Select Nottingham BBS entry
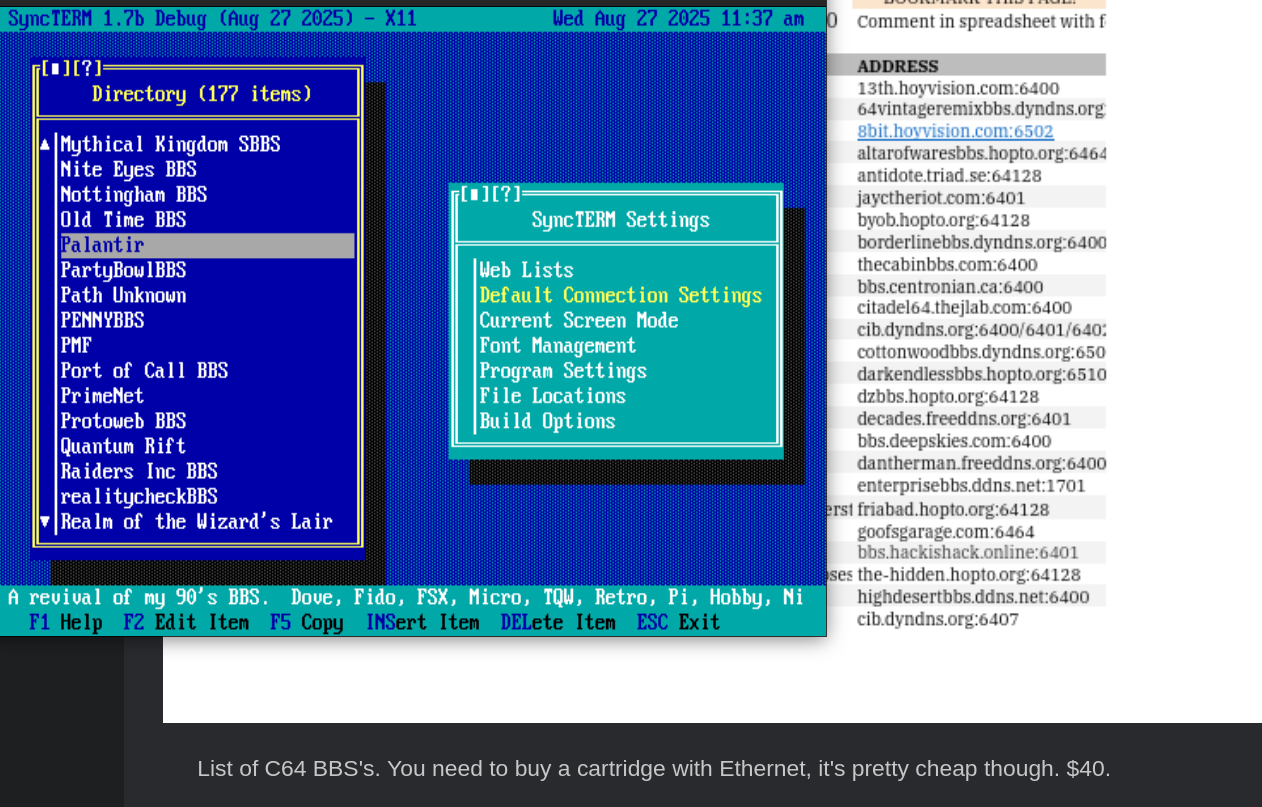This screenshot has width=1262, height=807. click(134, 195)
